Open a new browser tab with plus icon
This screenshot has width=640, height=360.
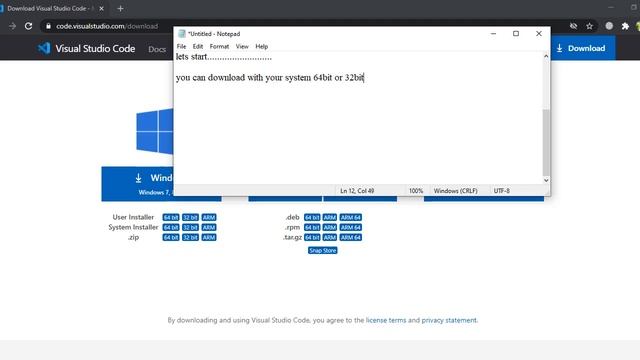(120, 8)
